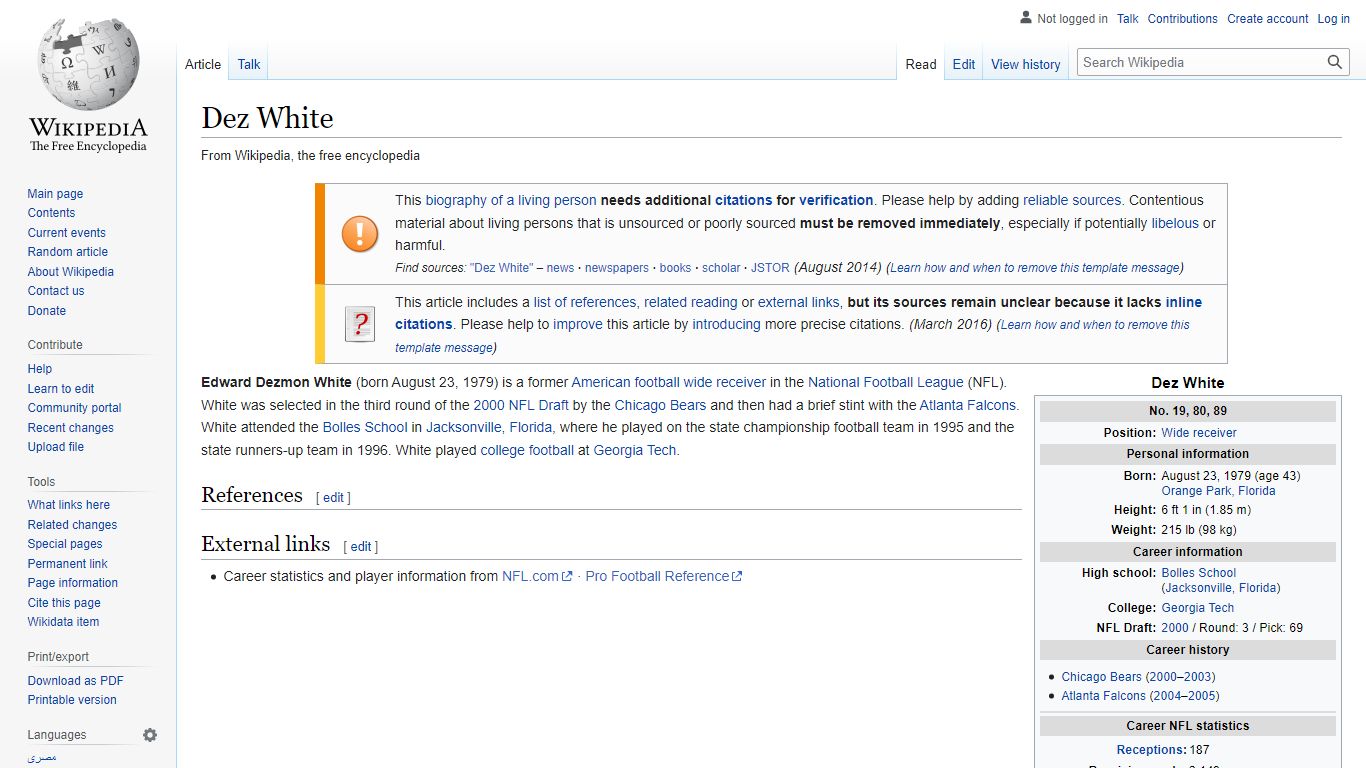Edit the References section
This screenshot has height=768, width=1366.
333,498
